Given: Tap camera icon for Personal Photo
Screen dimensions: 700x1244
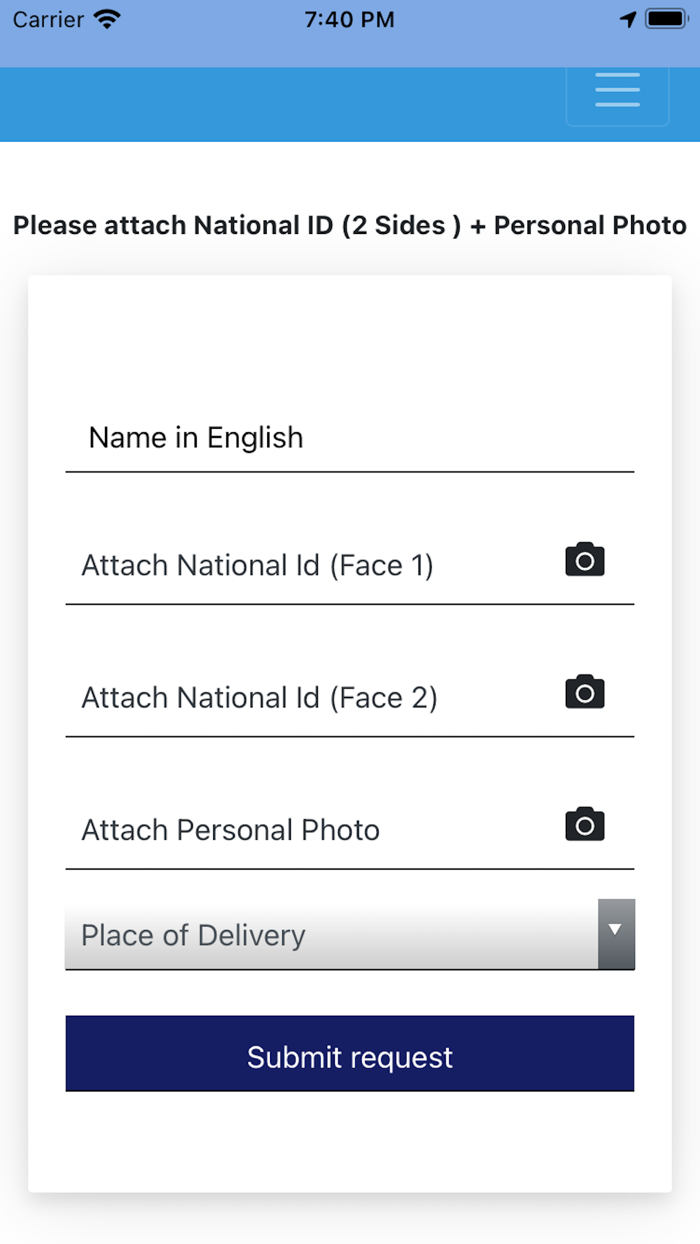Looking at the screenshot, I should click(585, 825).
